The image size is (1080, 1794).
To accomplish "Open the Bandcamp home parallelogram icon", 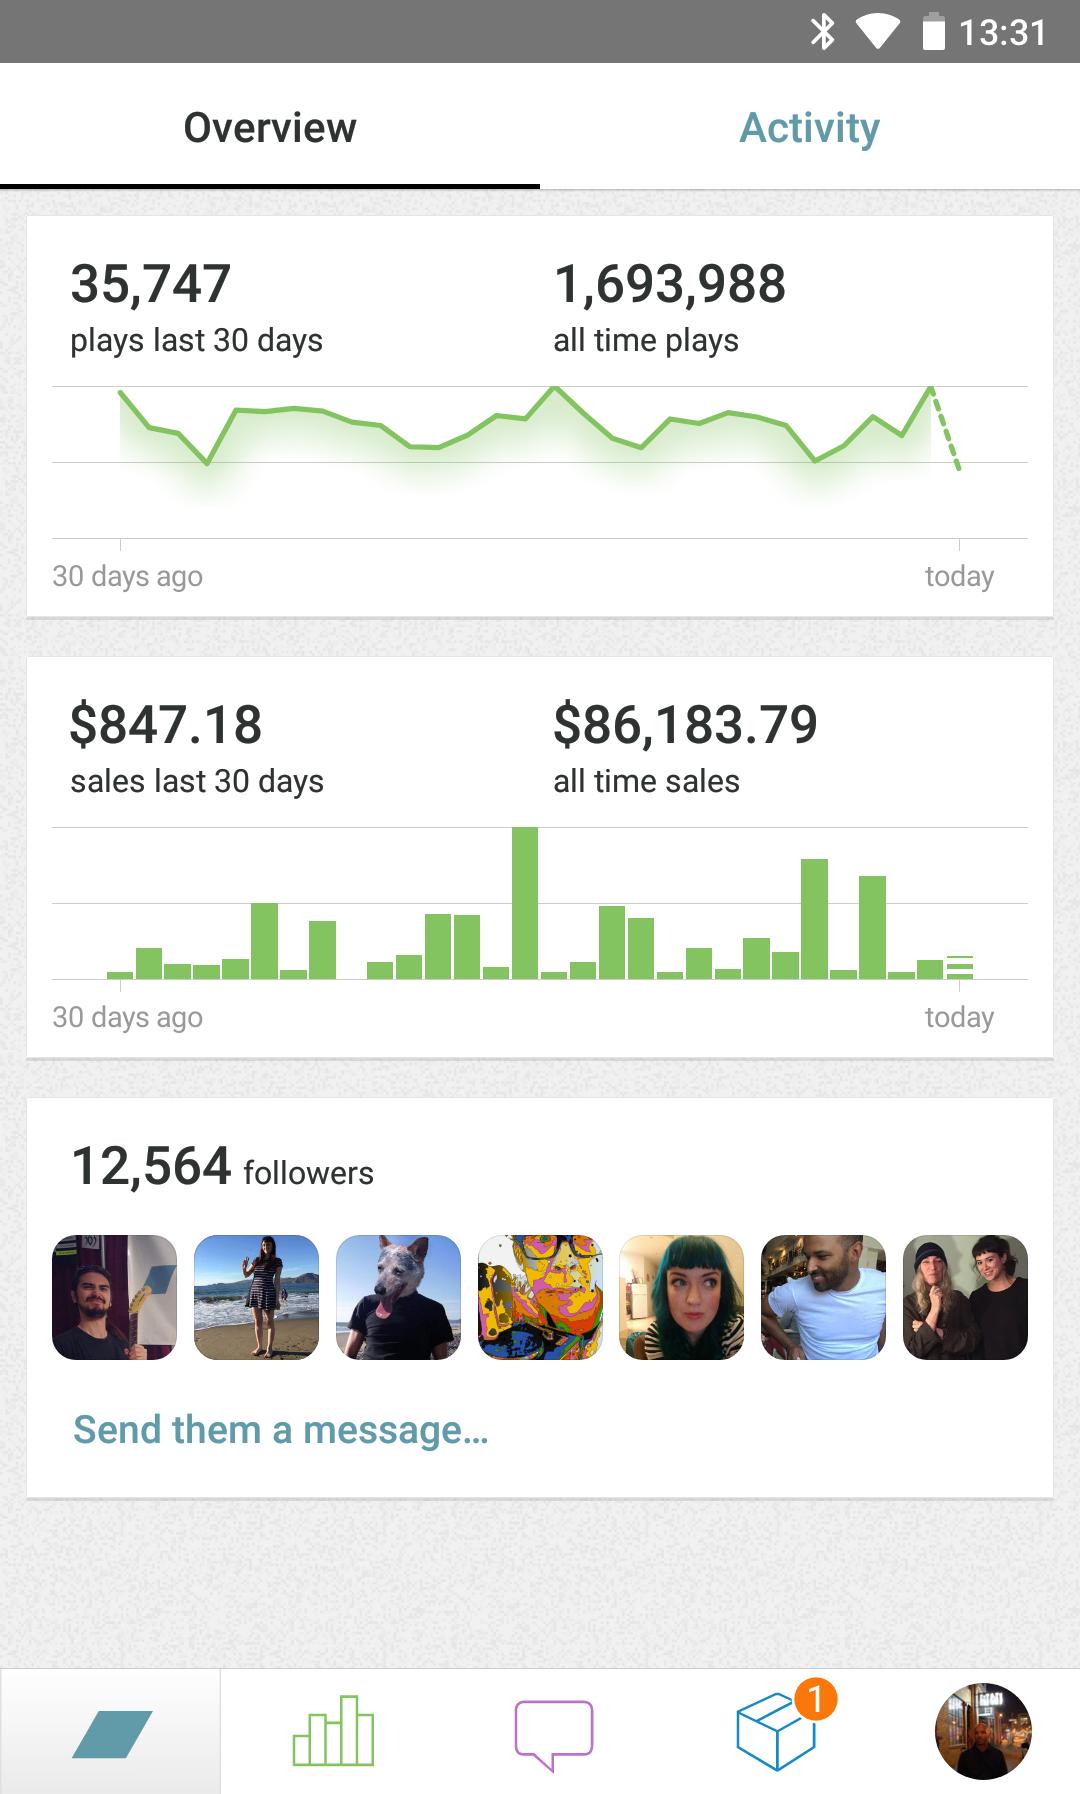I will click(111, 1733).
